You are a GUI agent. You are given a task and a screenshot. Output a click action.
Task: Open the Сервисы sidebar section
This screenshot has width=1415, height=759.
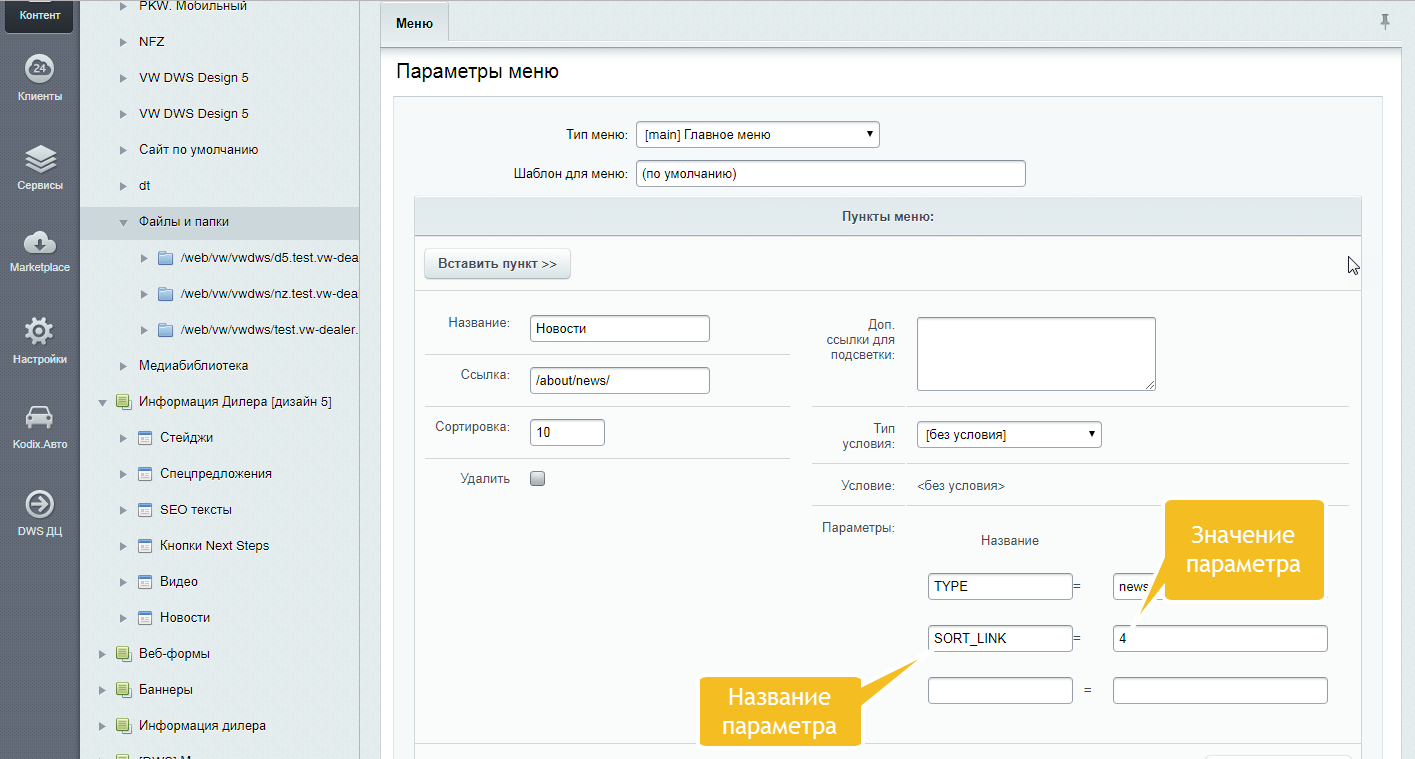39,168
